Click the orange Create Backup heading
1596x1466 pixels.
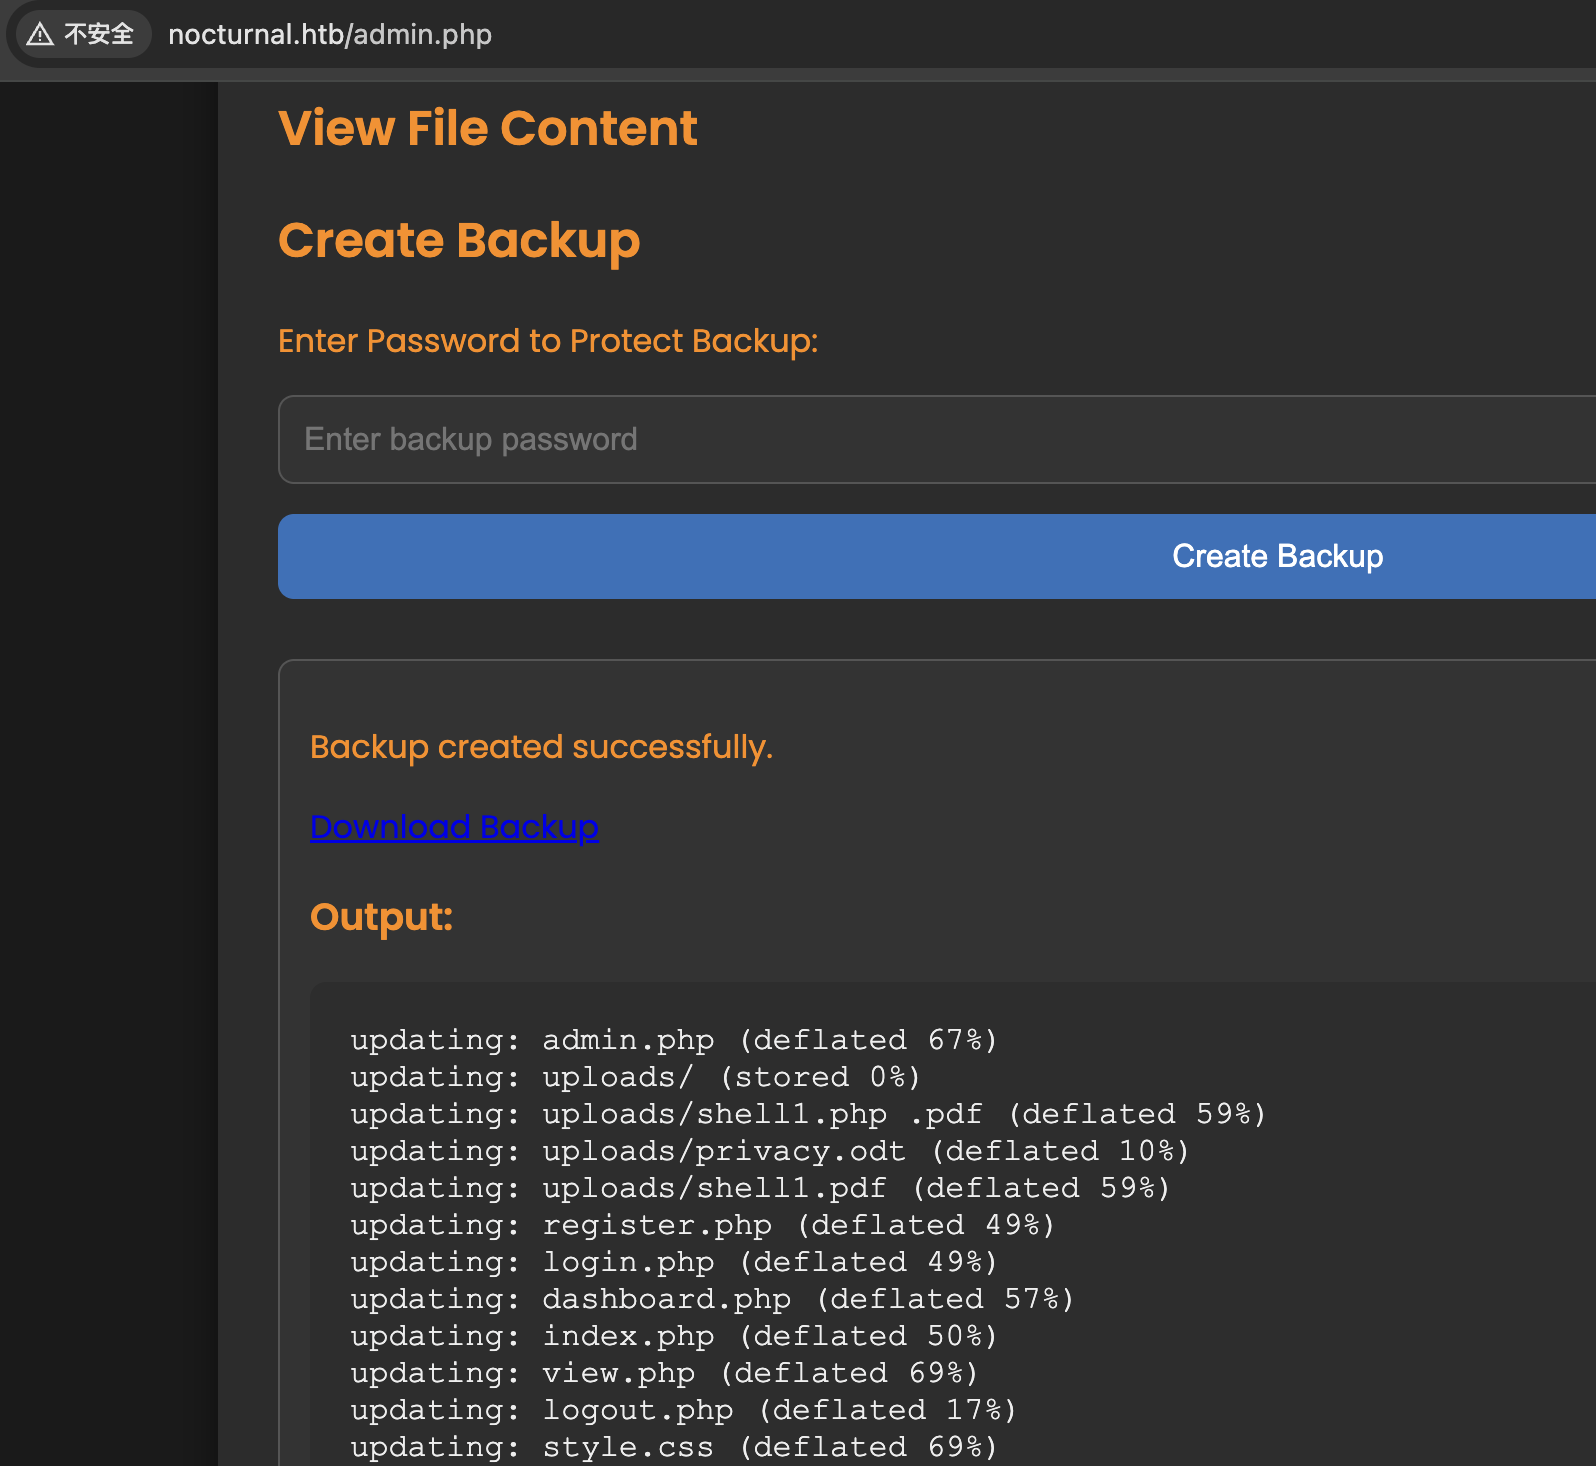pyautogui.click(x=459, y=241)
